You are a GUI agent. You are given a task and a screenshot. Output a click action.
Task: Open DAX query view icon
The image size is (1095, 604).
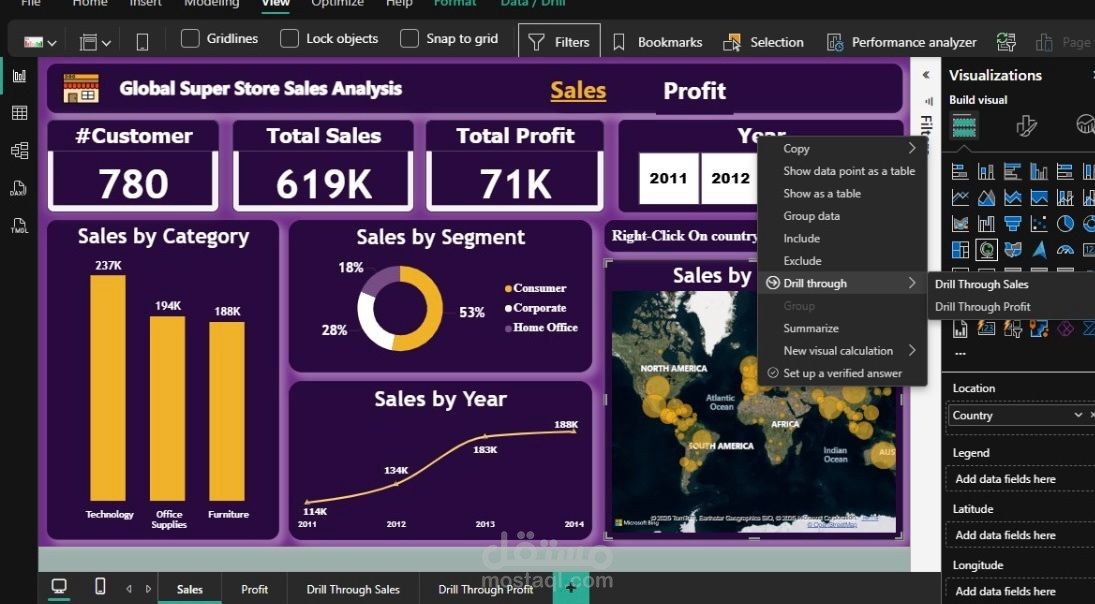click(19, 188)
